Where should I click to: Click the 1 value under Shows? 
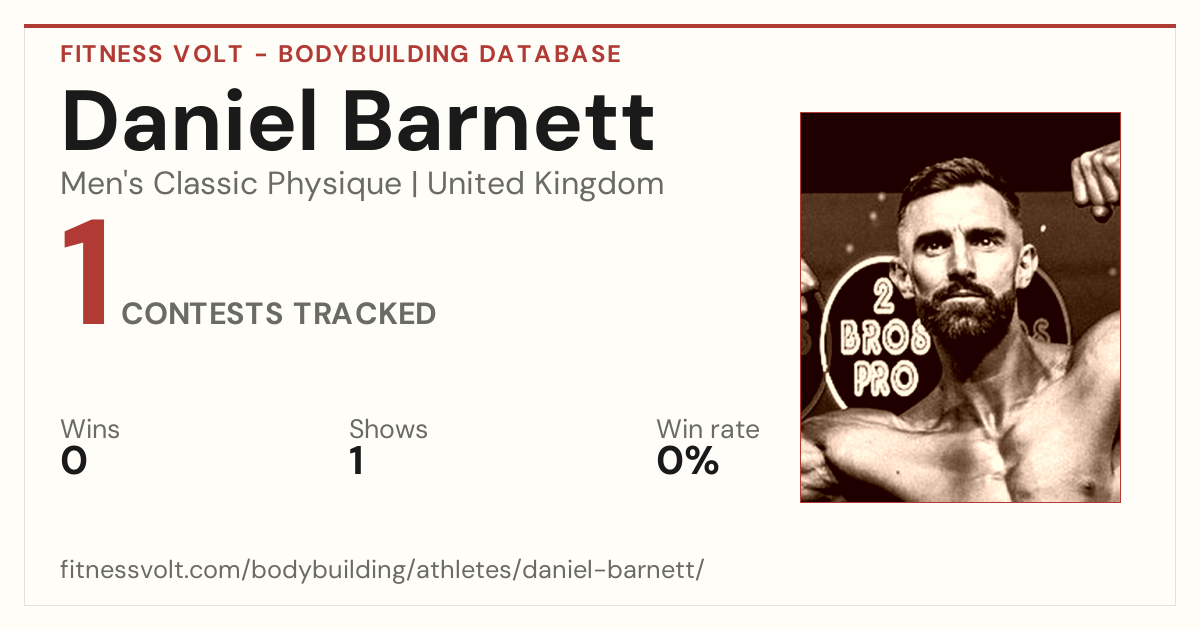pos(356,461)
